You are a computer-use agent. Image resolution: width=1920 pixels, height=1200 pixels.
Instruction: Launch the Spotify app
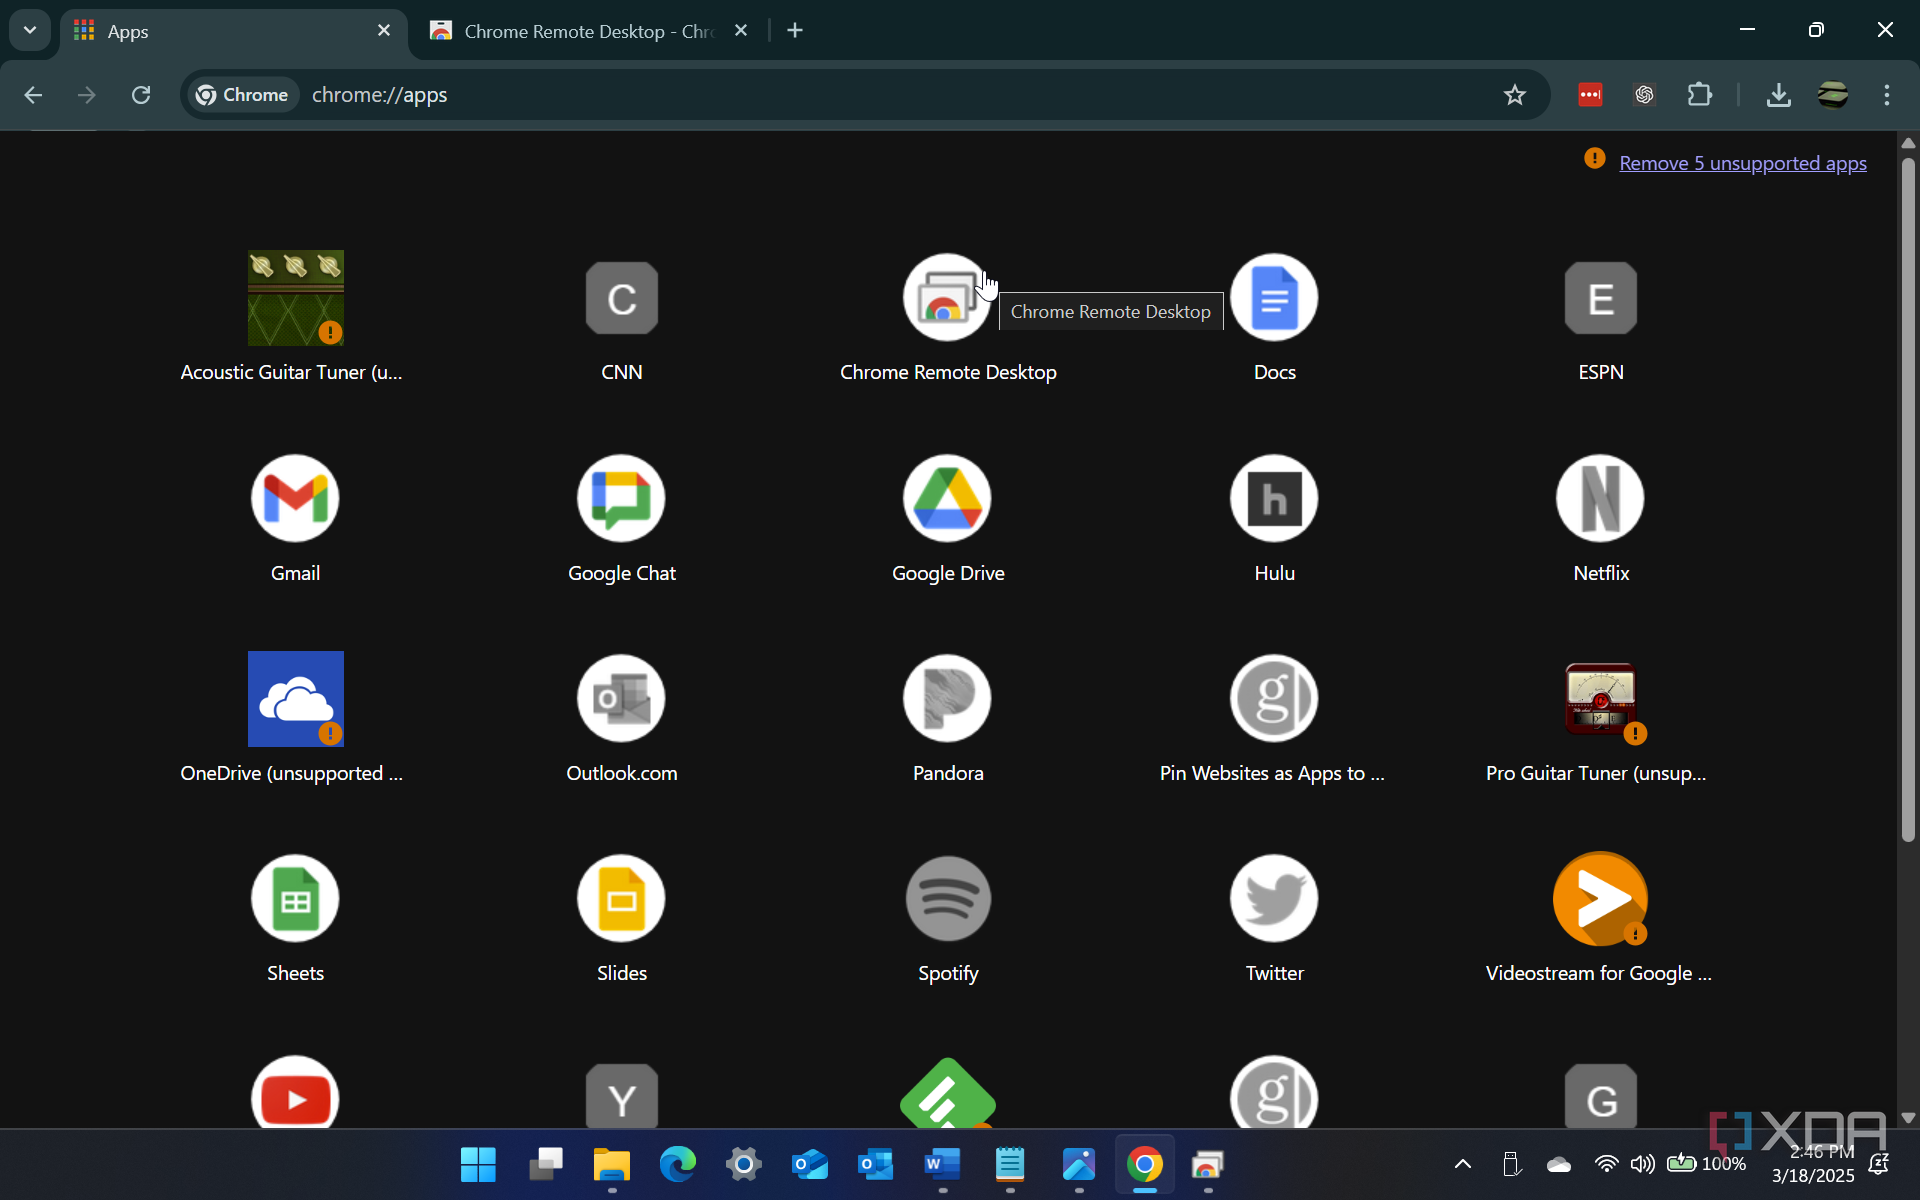[x=947, y=898]
